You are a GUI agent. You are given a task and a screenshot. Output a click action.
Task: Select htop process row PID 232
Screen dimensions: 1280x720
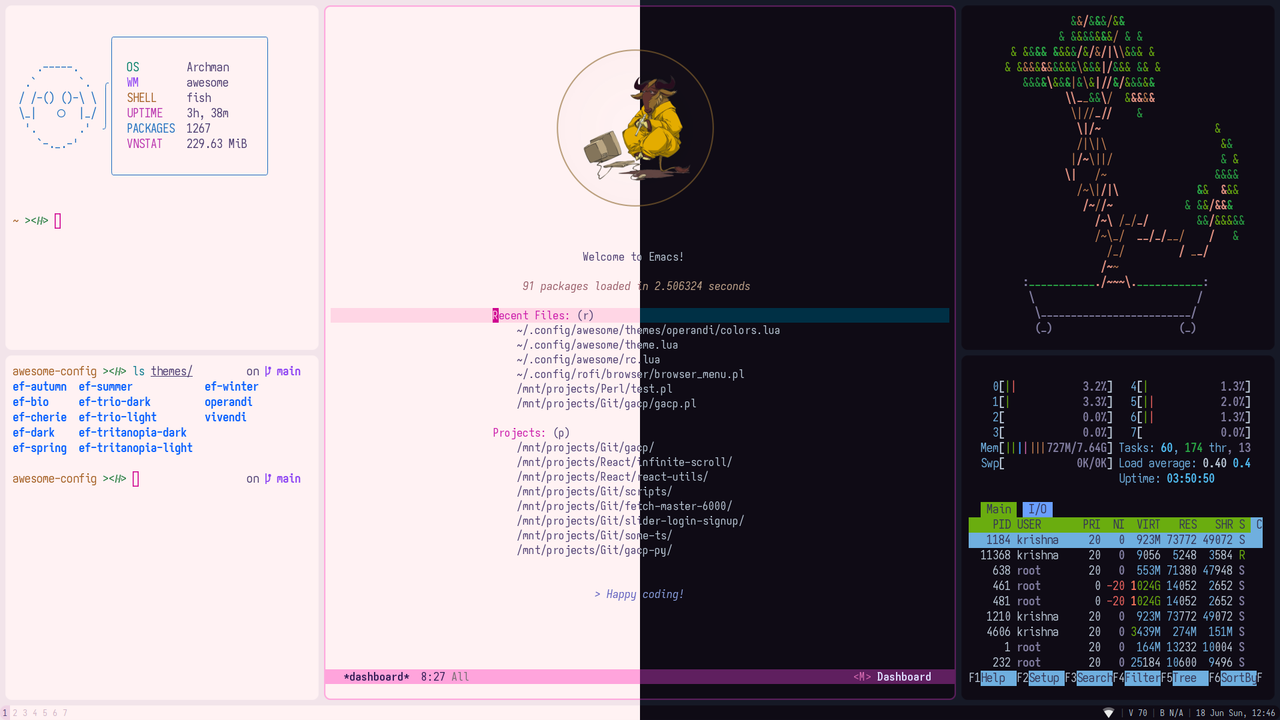(x=1115, y=662)
